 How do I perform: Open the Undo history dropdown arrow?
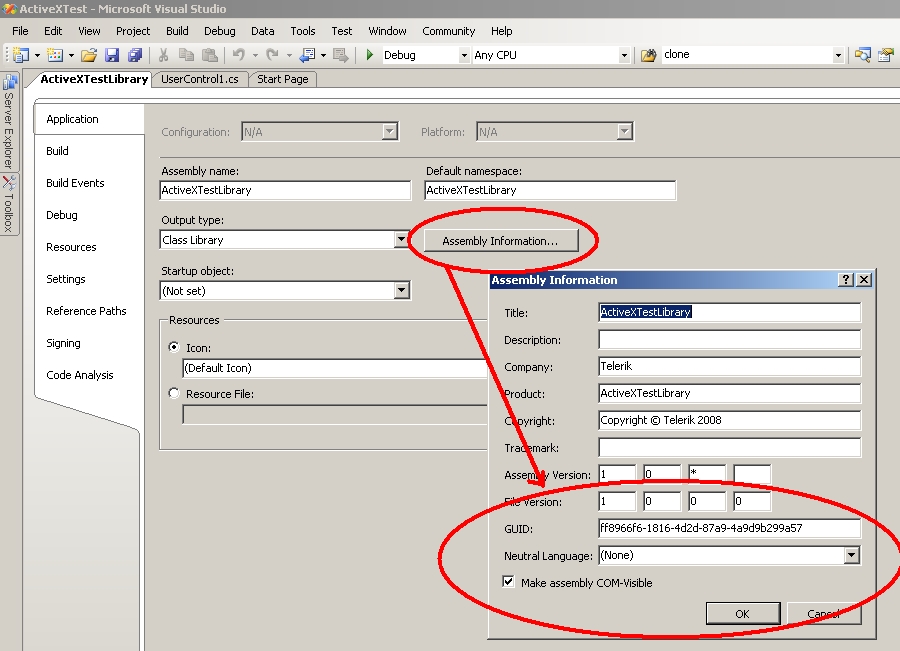[255, 56]
